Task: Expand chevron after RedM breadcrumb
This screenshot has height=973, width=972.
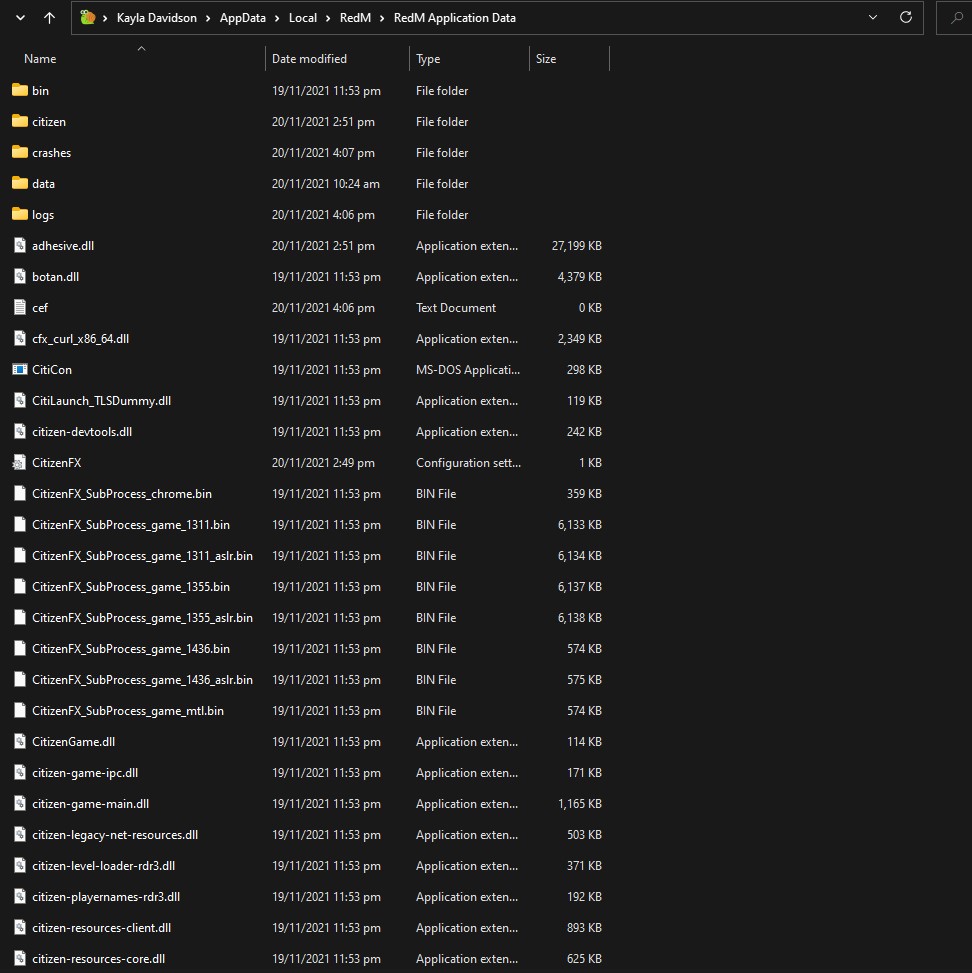Action: click(x=382, y=19)
